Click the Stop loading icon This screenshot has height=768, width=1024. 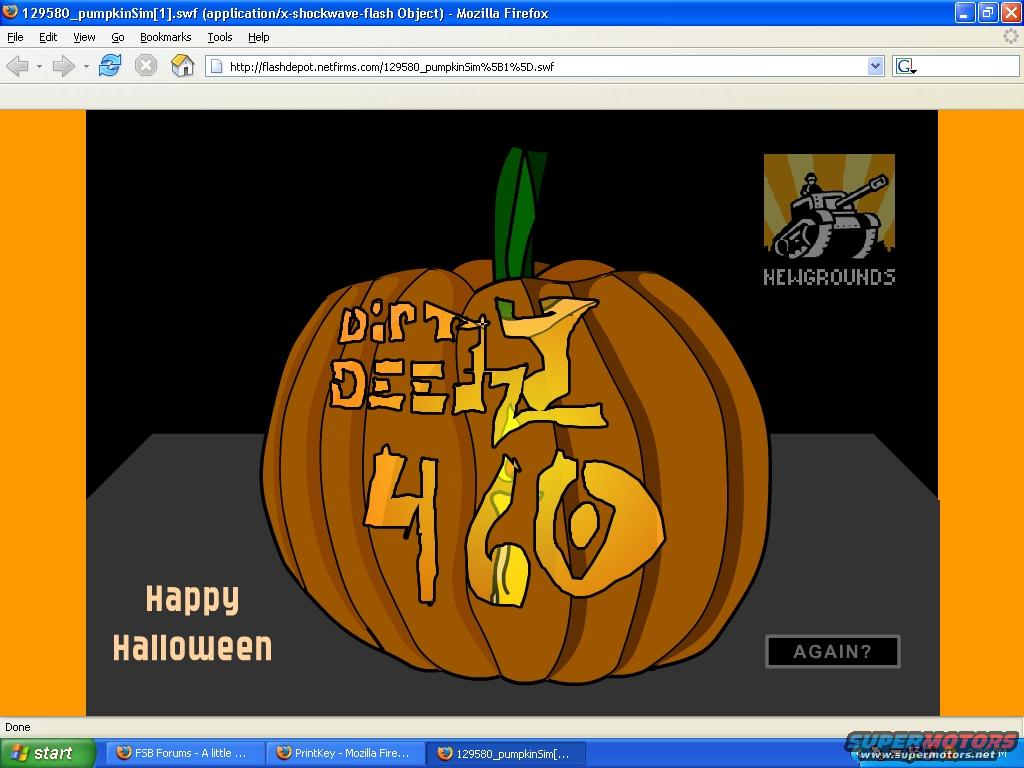click(146, 66)
